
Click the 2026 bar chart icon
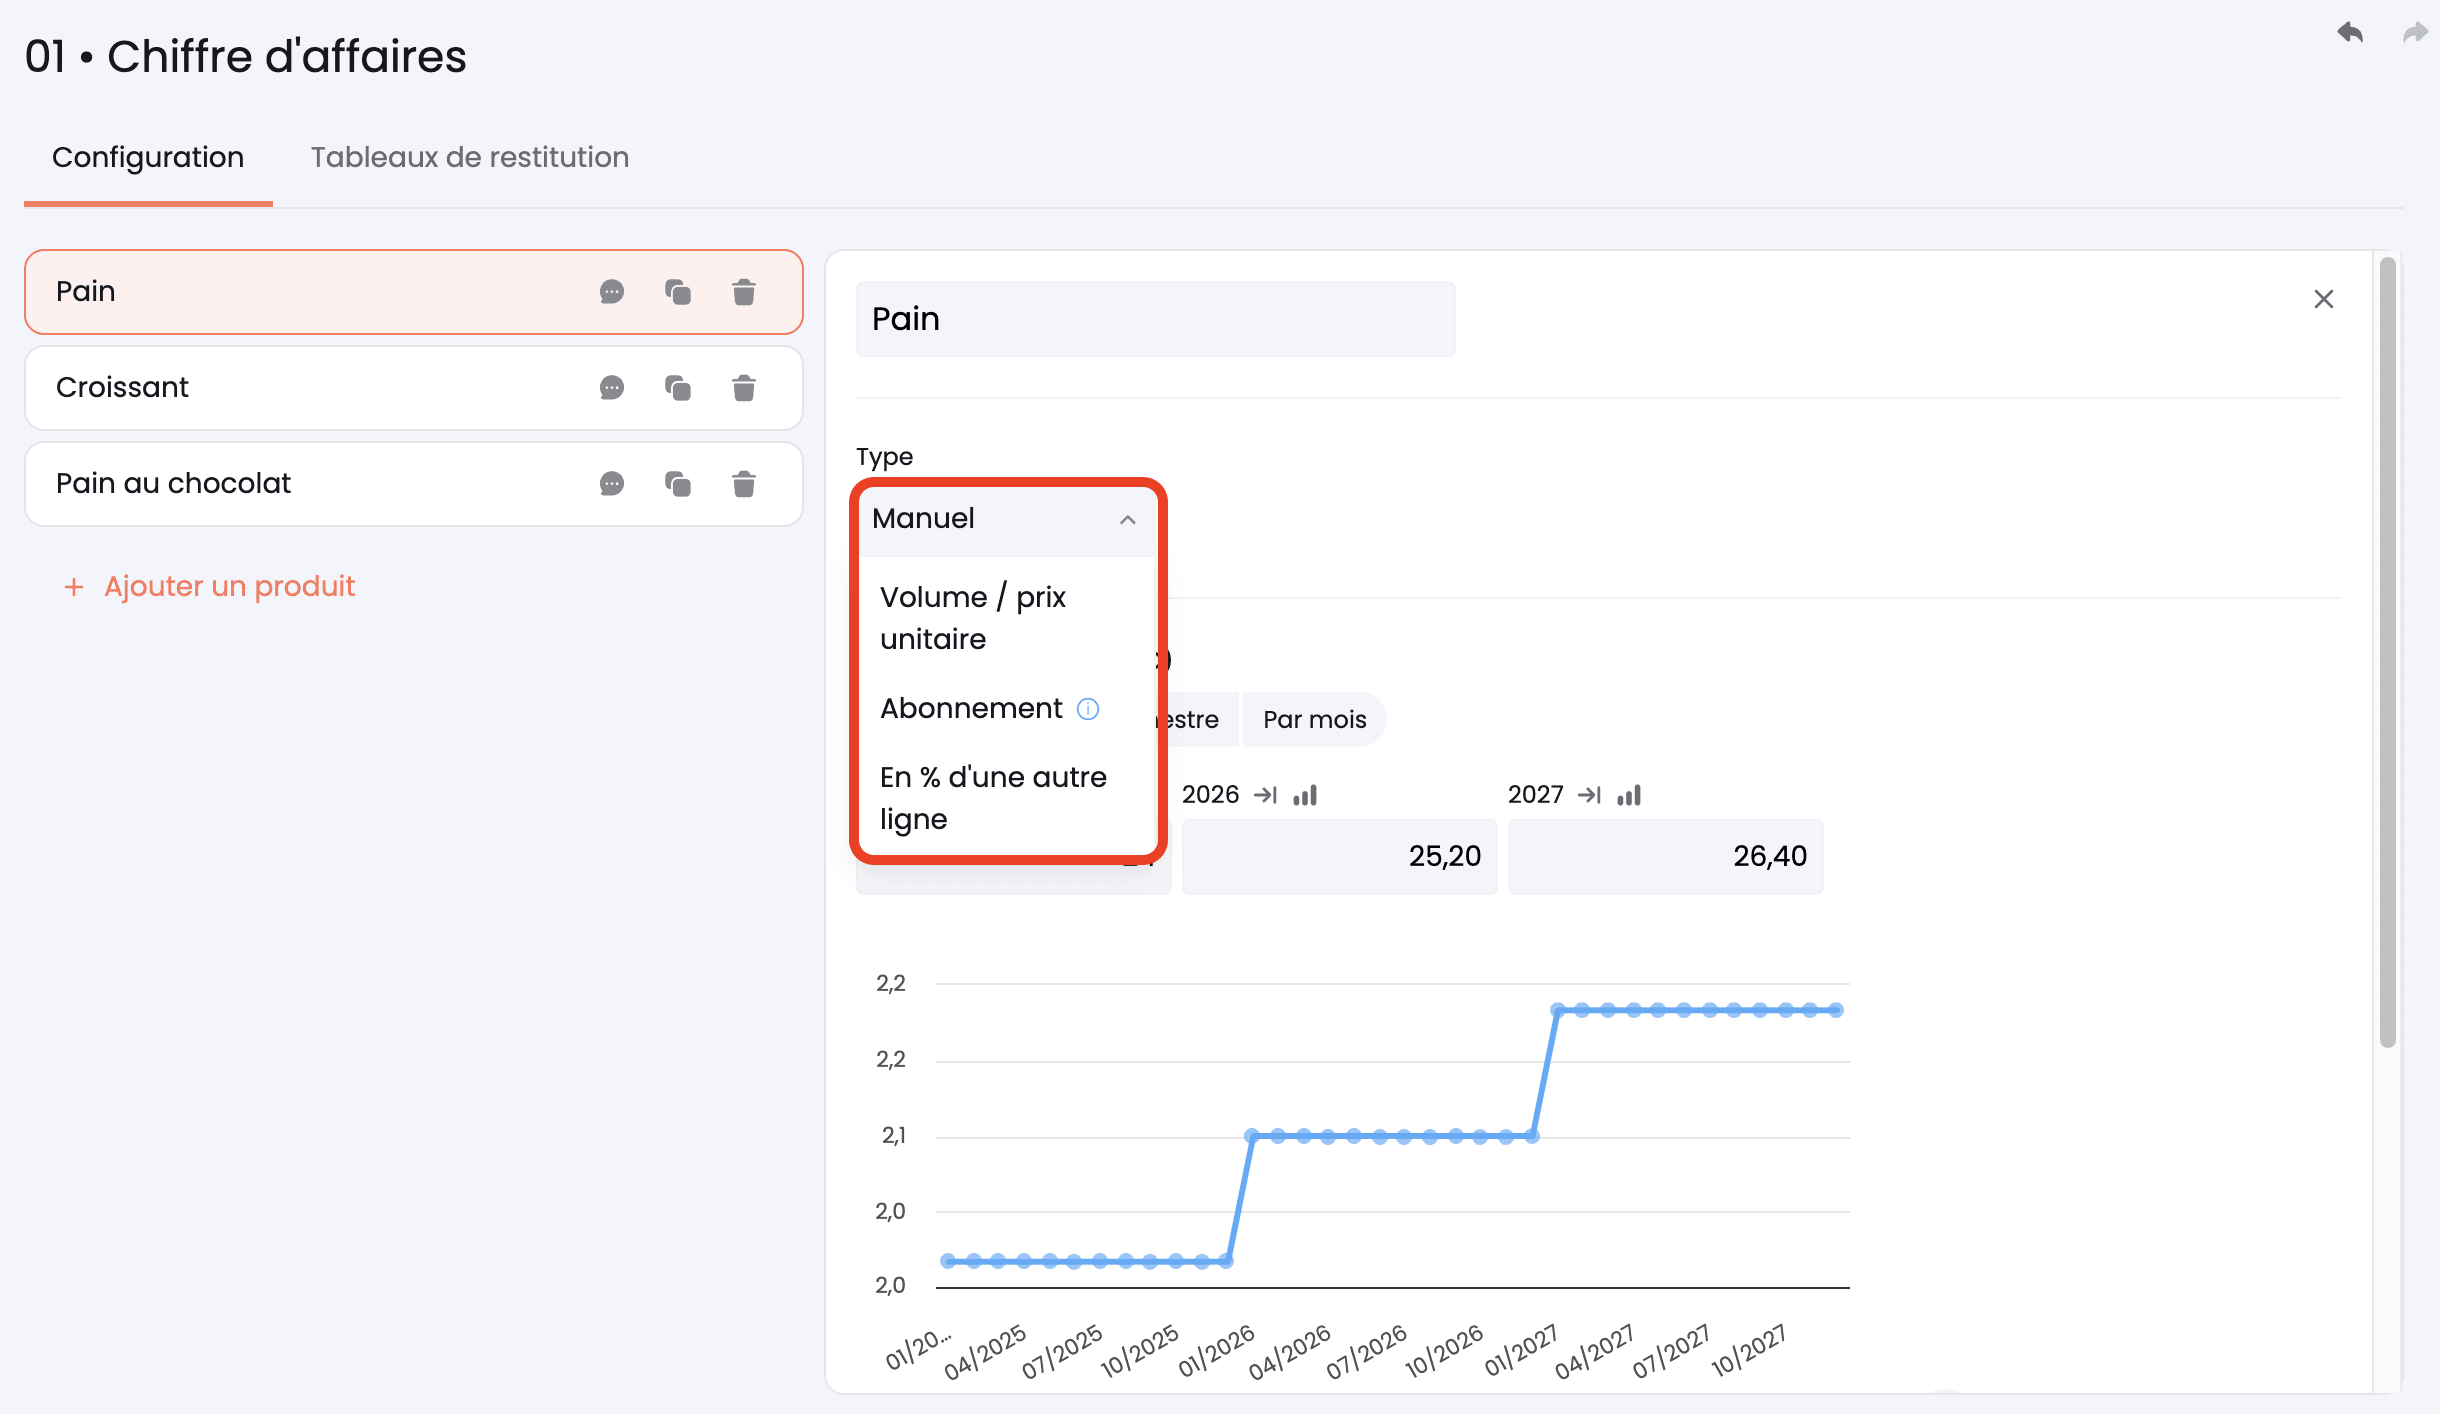1305,795
